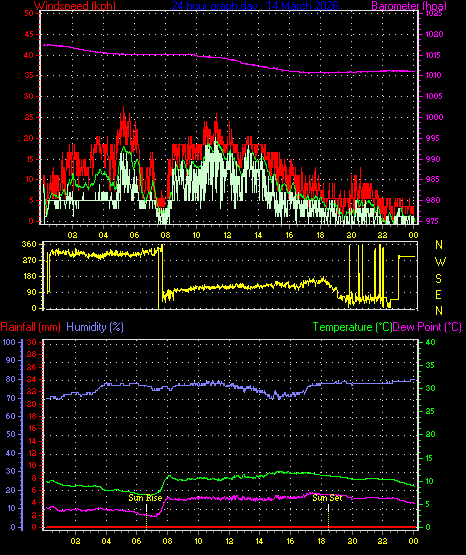Click the "180" wind direction axis value
This screenshot has width=466, height=555.
click(x=29, y=276)
